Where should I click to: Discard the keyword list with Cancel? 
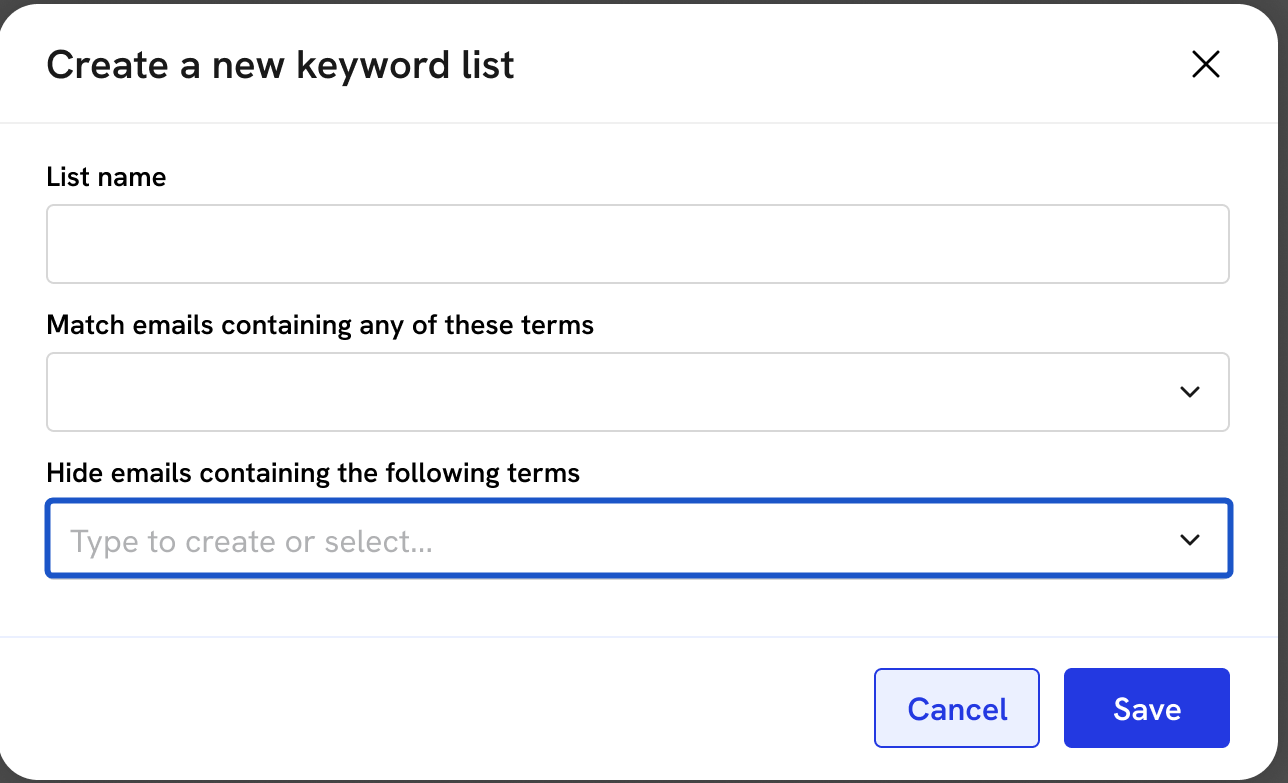(x=956, y=708)
